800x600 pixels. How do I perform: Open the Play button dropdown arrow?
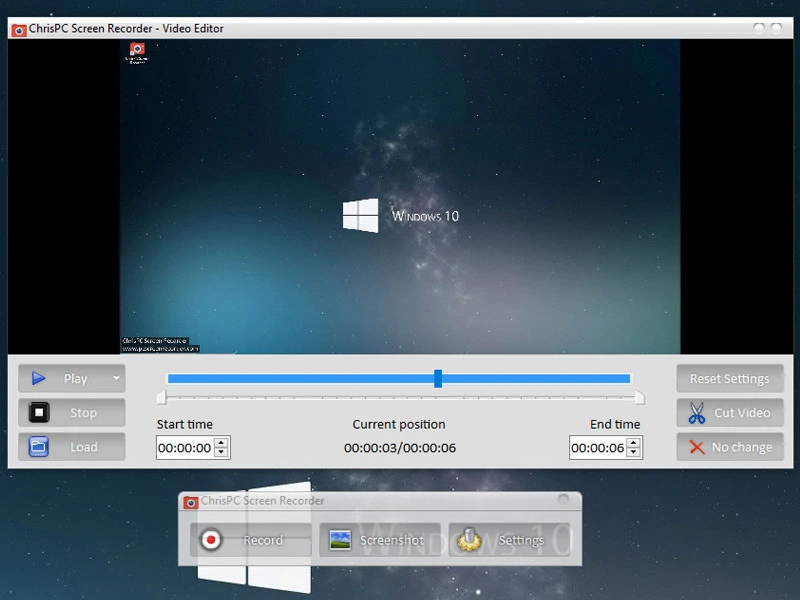point(116,378)
